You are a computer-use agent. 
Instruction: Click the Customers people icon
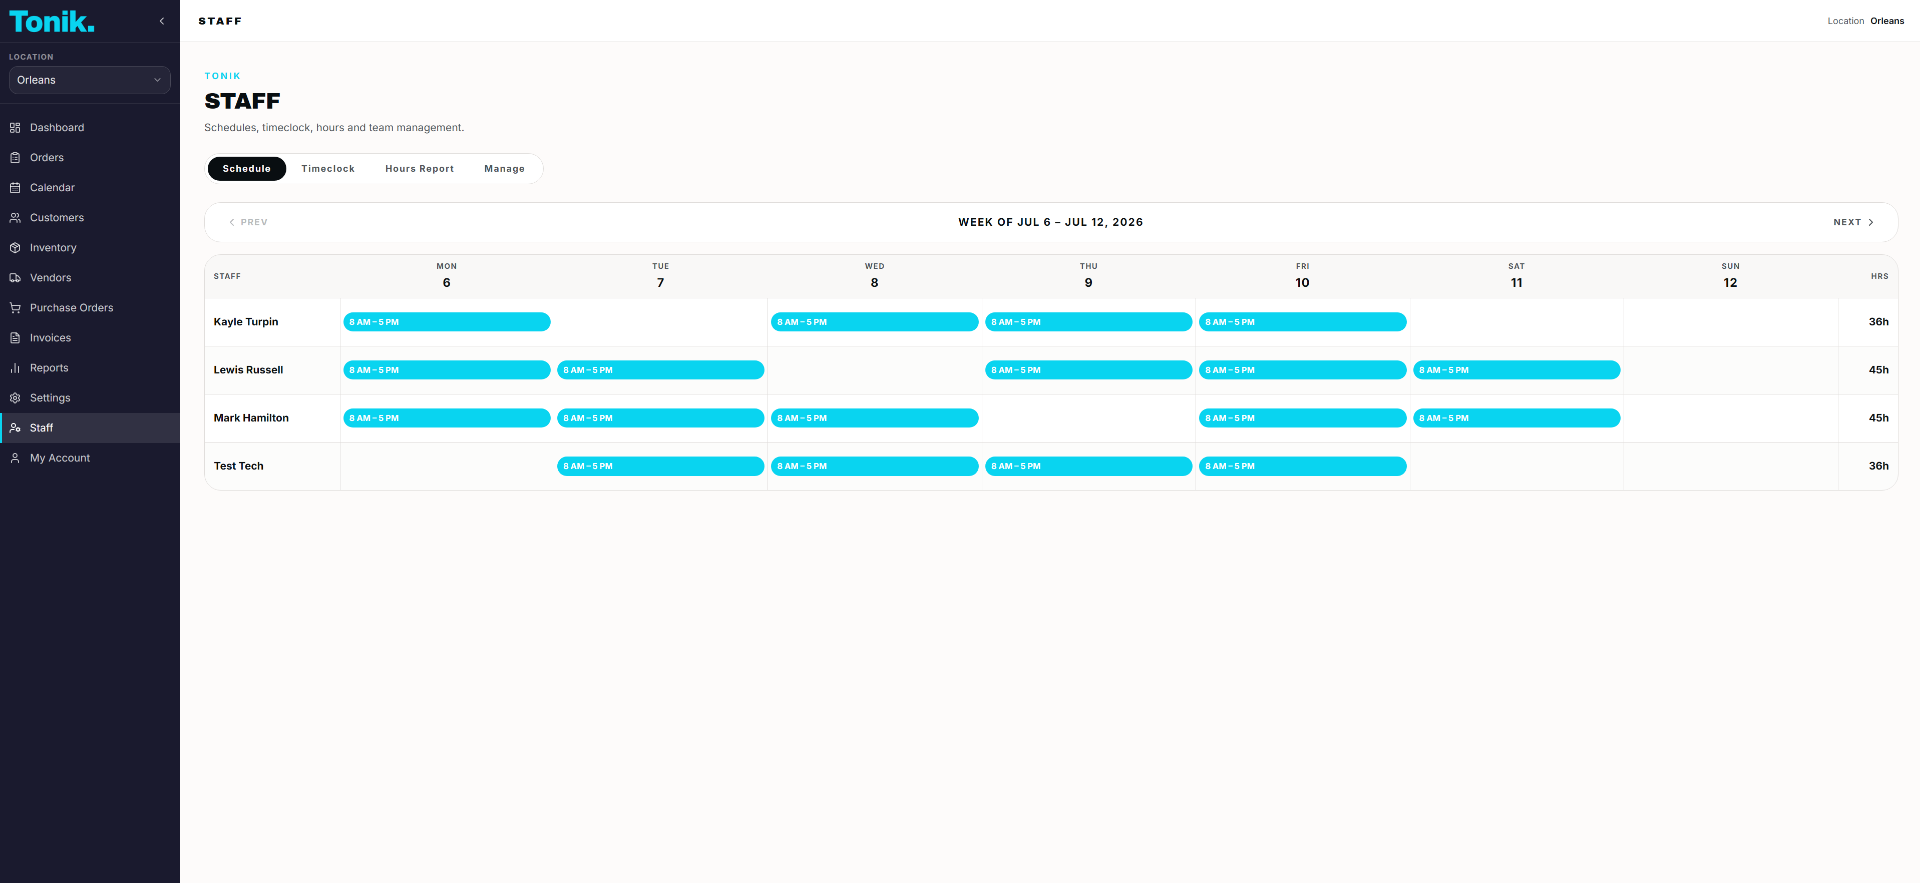point(15,218)
